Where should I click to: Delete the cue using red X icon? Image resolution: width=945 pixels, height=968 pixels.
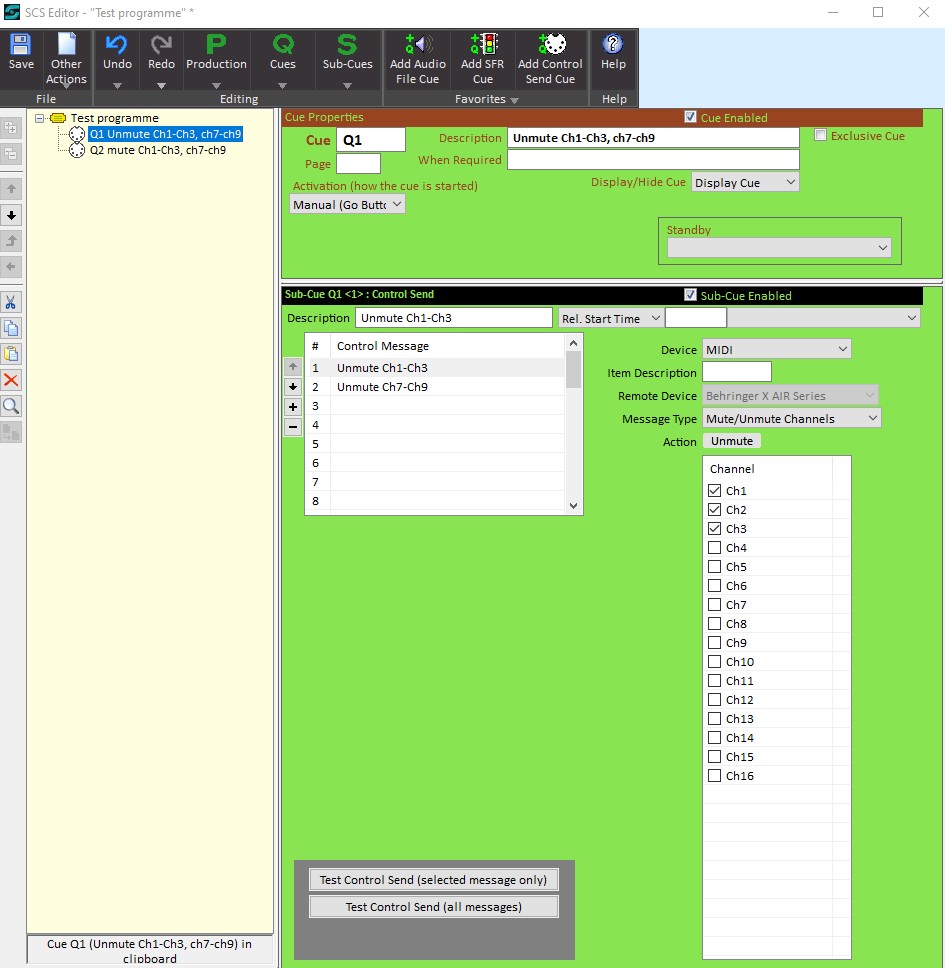click(12, 380)
